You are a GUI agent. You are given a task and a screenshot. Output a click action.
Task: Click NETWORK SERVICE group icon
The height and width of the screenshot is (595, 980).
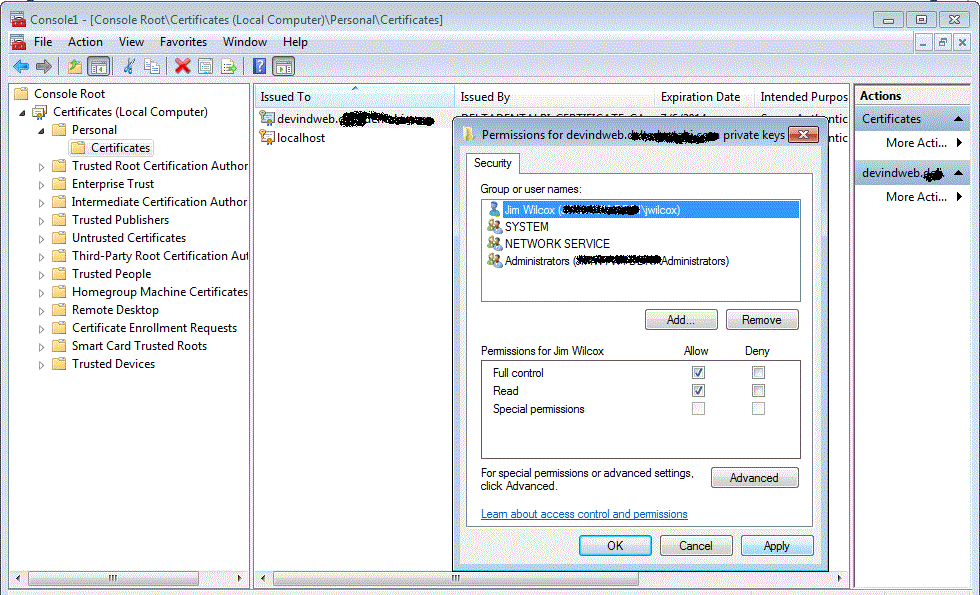click(x=494, y=243)
